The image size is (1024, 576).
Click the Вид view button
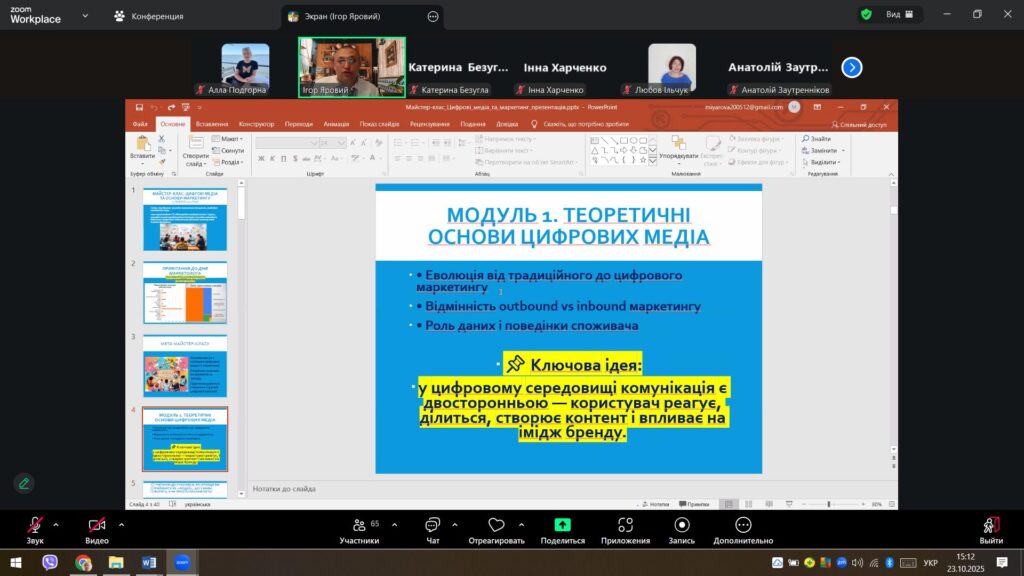pyautogui.click(x=892, y=15)
